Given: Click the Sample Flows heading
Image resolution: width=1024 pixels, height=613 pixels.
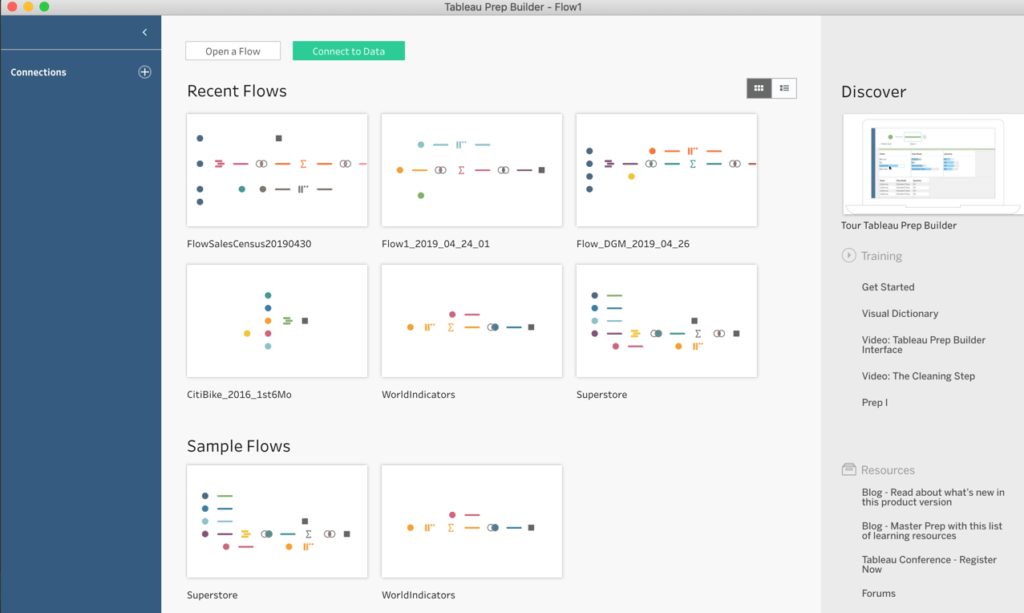Looking at the screenshot, I should click(238, 446).
